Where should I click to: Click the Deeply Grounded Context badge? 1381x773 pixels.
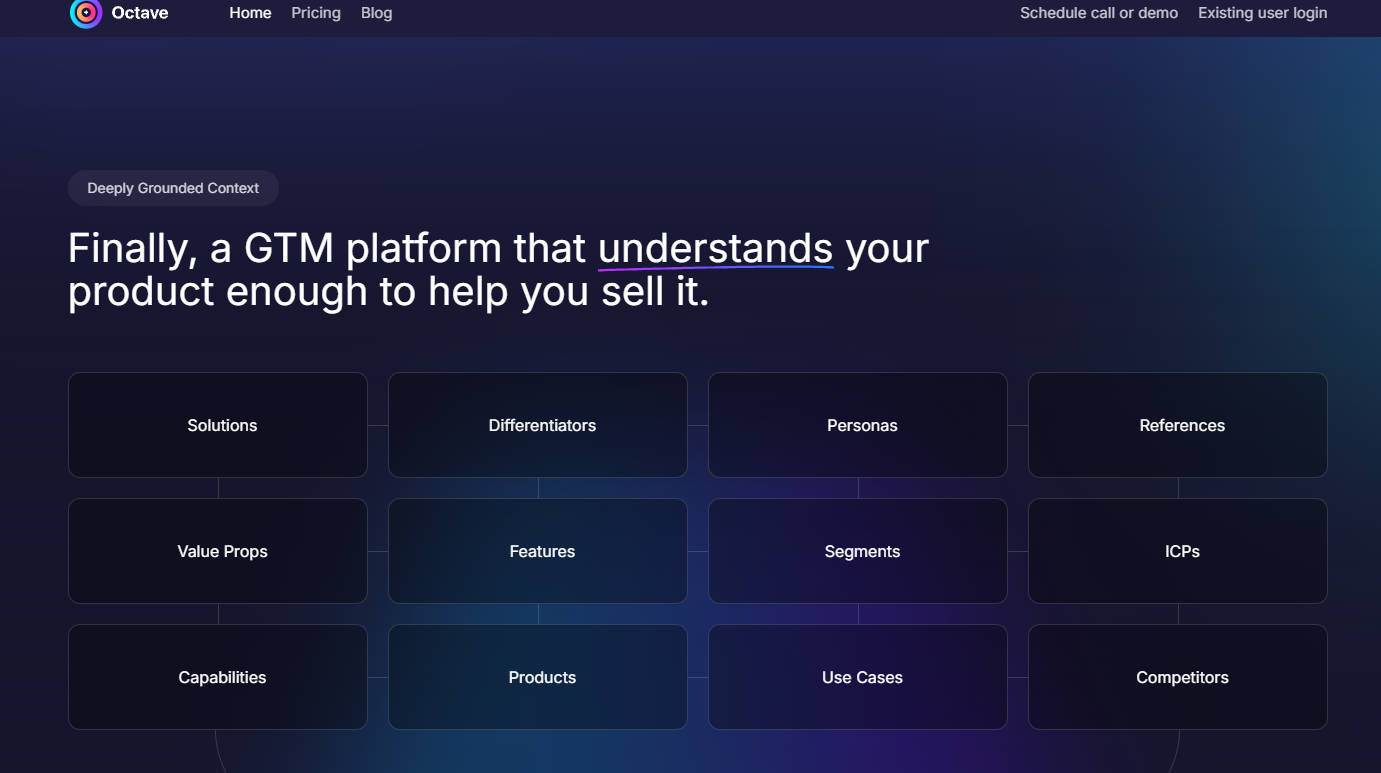(173, 188)
